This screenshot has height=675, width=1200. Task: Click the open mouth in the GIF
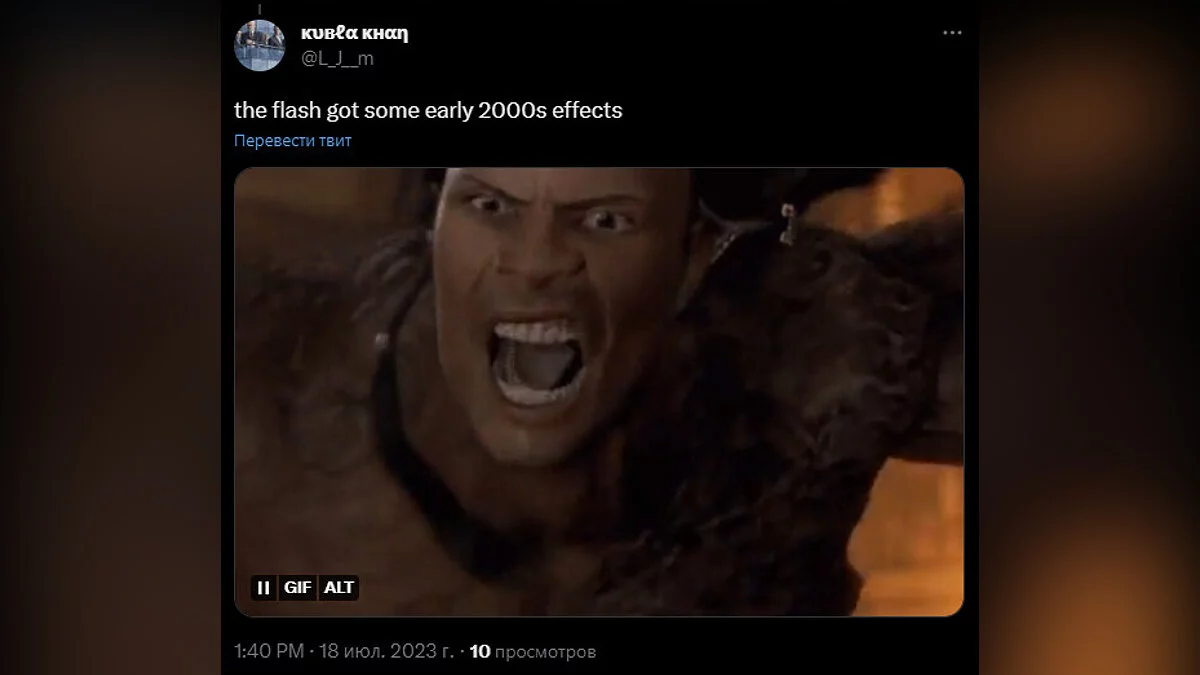coord(537,362)
